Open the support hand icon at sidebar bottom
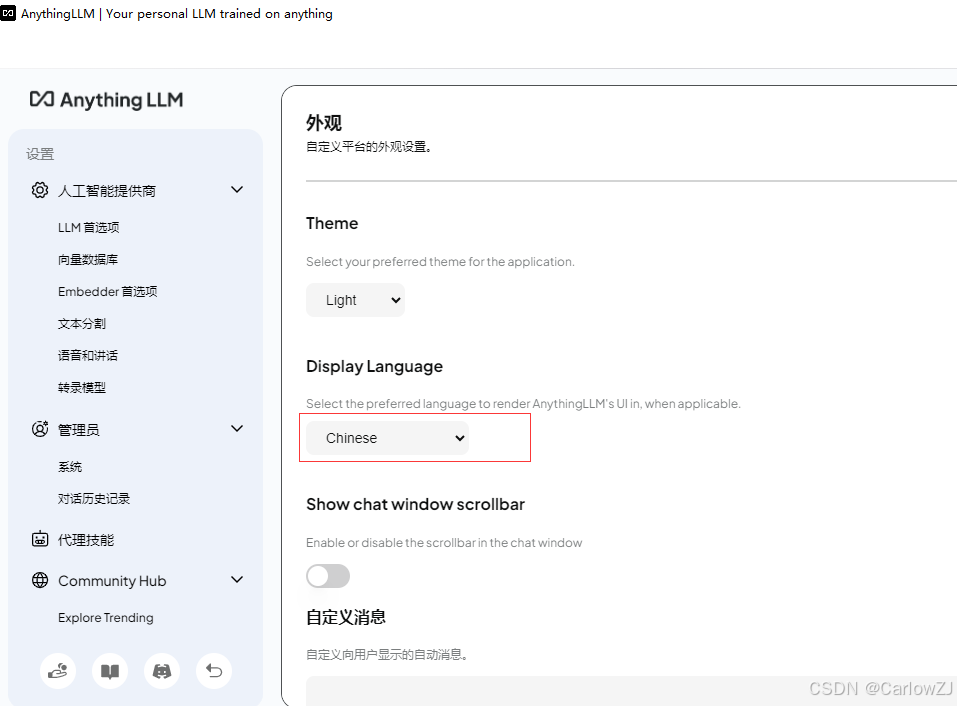 57,671
